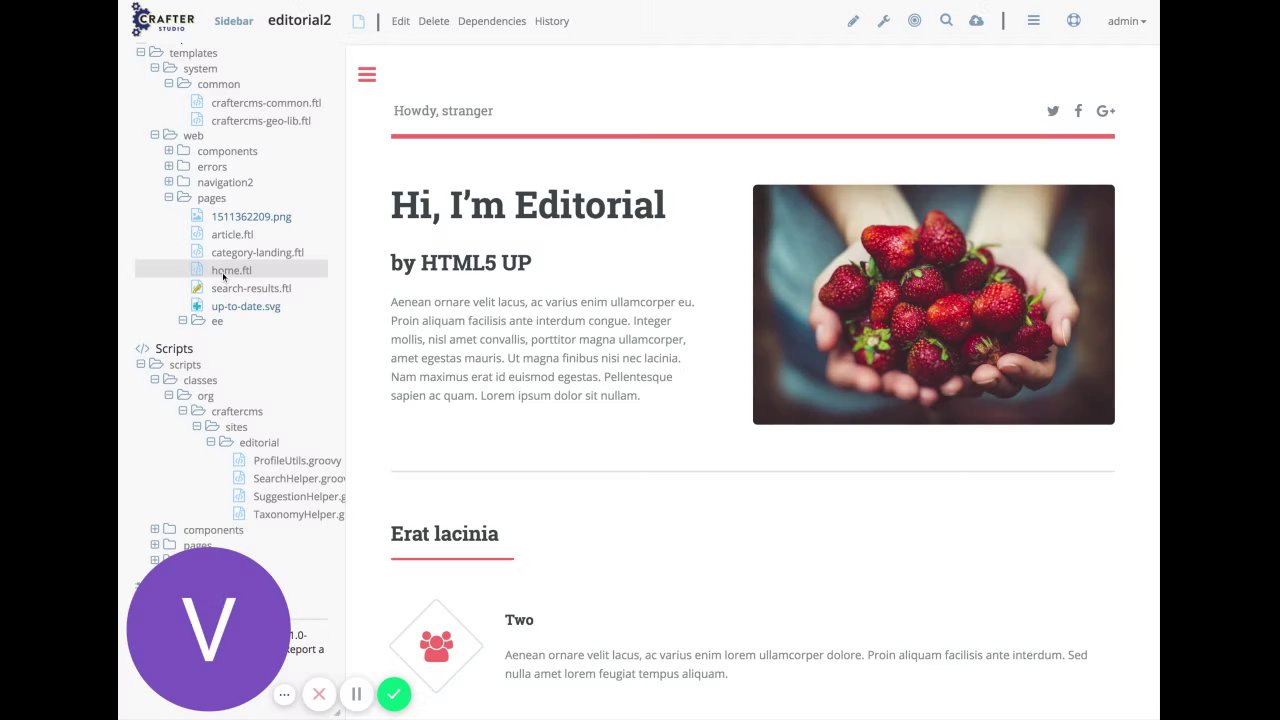Collapse the system folder
The image size is (1280, 720).
(155, 69)
